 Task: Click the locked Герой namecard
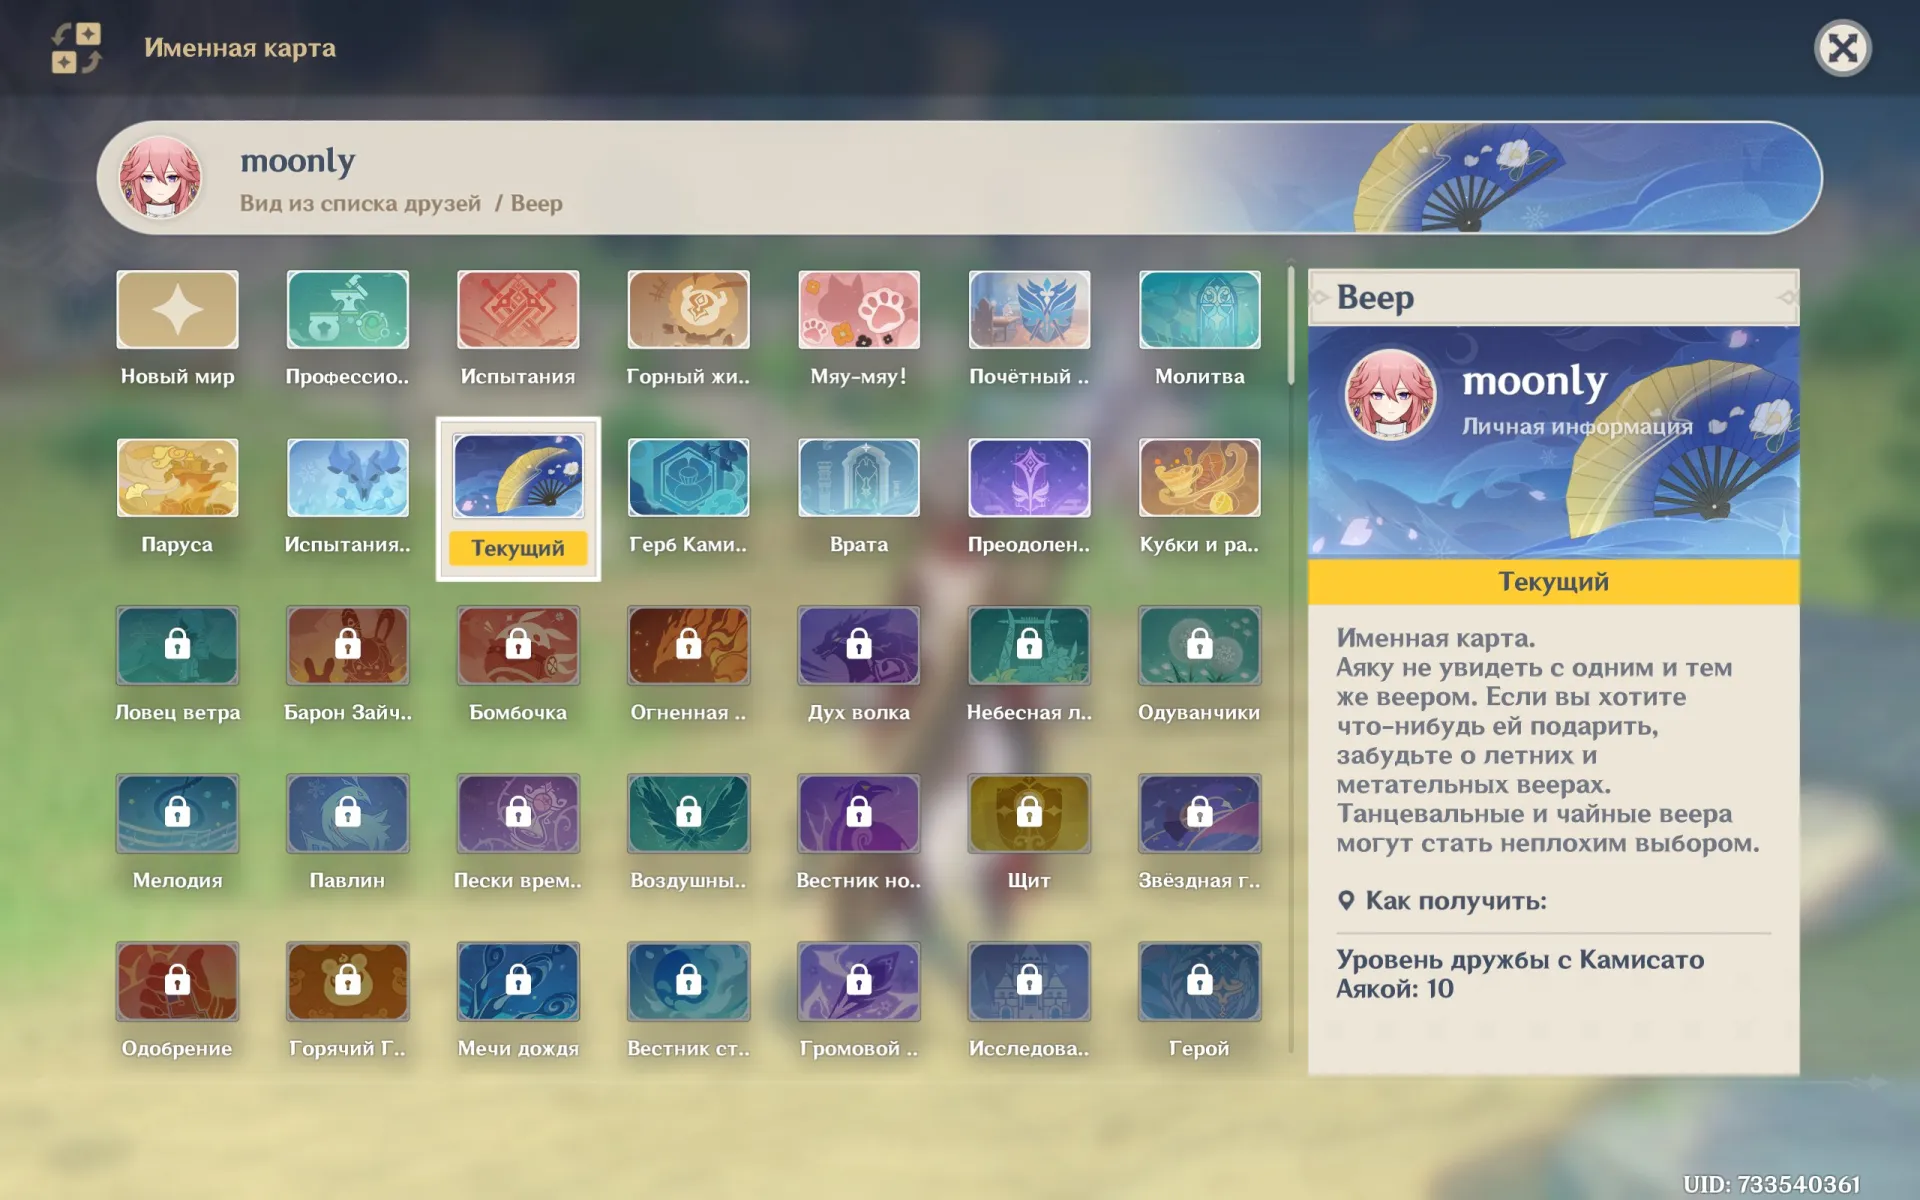point(1200,982)
